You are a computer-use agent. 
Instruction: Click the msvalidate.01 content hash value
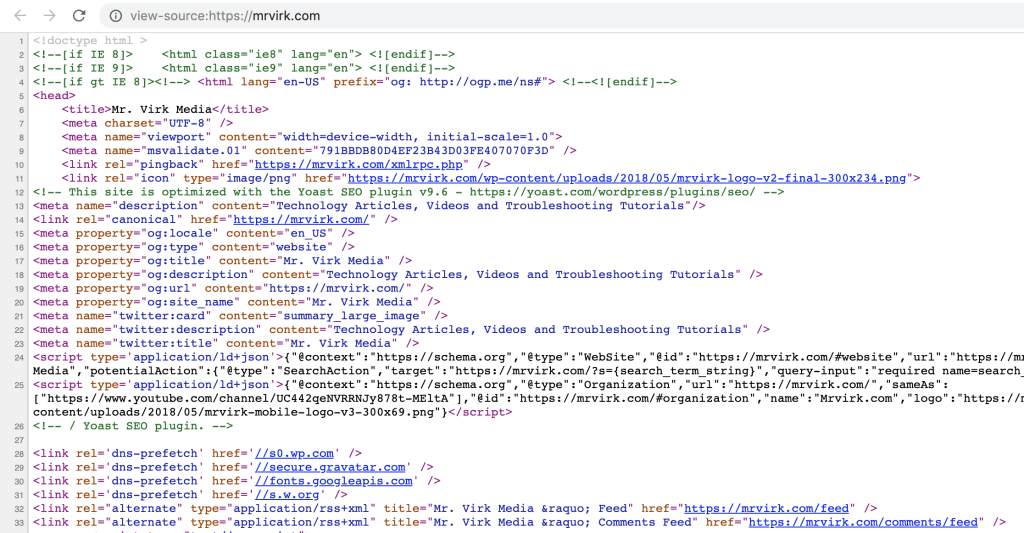click(x=433, y=150)
